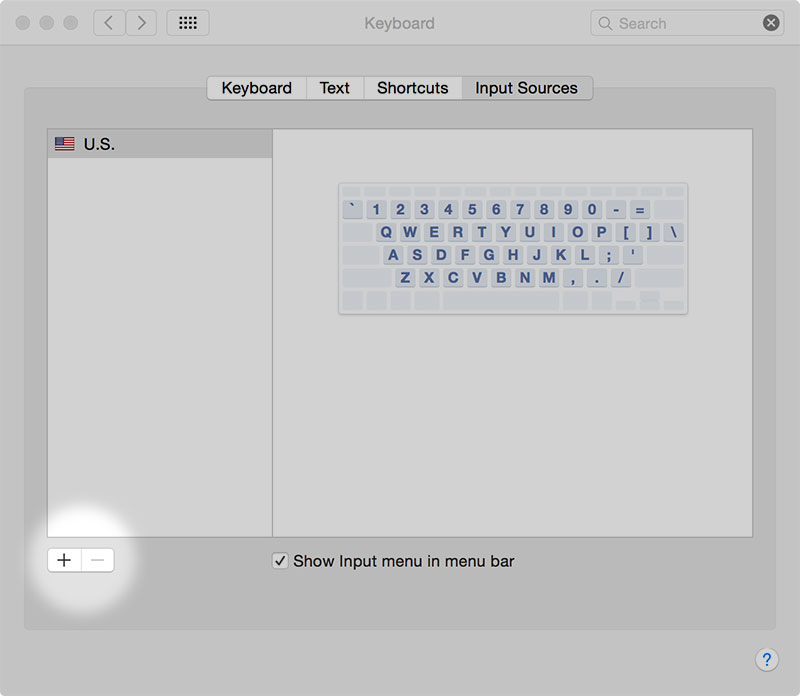Image resolution: width=800 pixels, height=696 pixels.
Task: Click the minus button to remove input source
Action: pos(96,560)
